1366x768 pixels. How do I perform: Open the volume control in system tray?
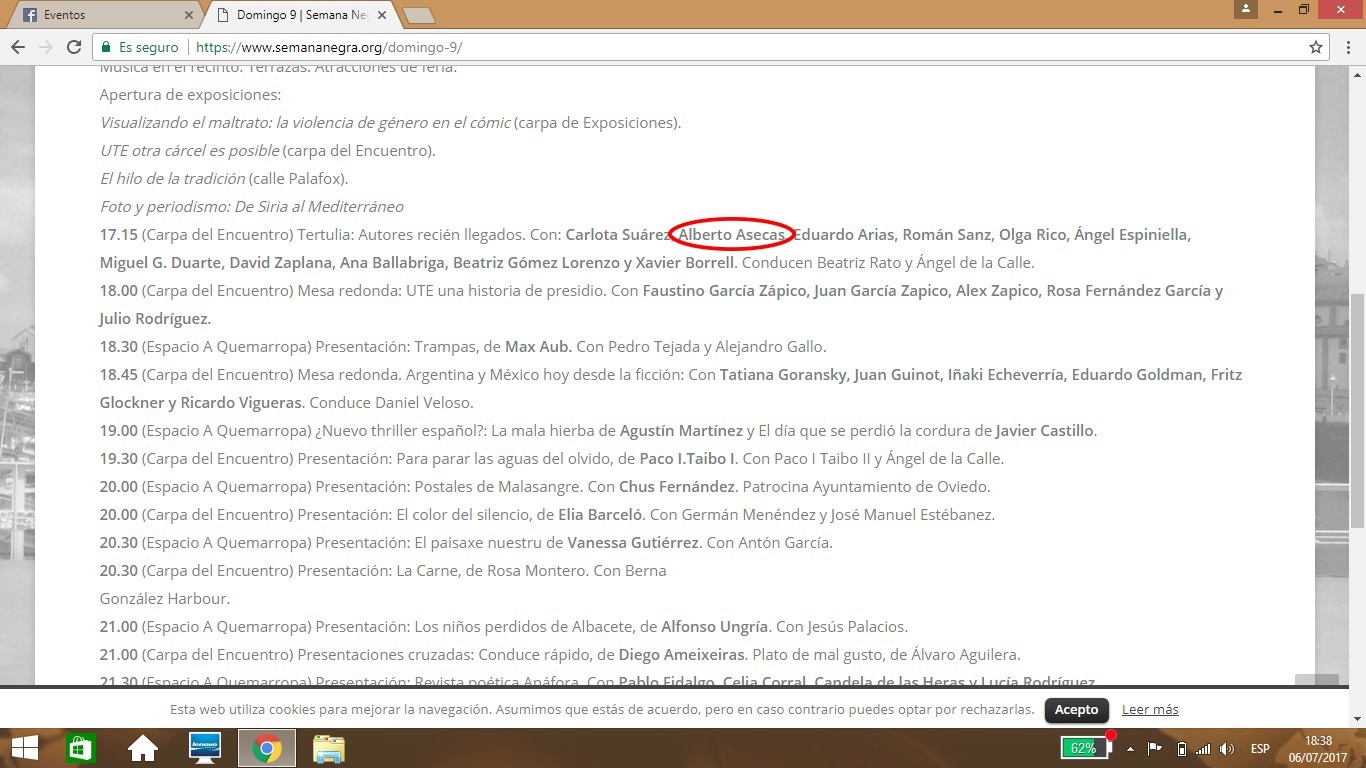point(1227,749)
